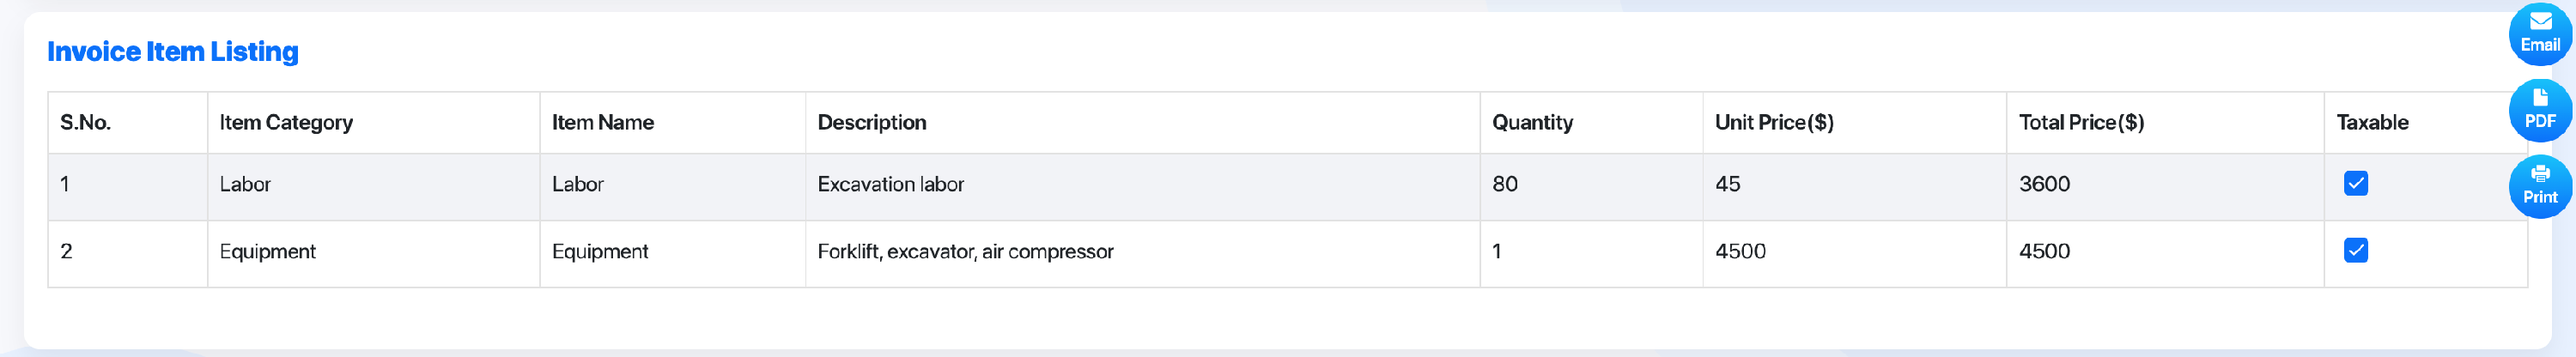
Task: Click the Print floating button
Action: point(2539,186)
